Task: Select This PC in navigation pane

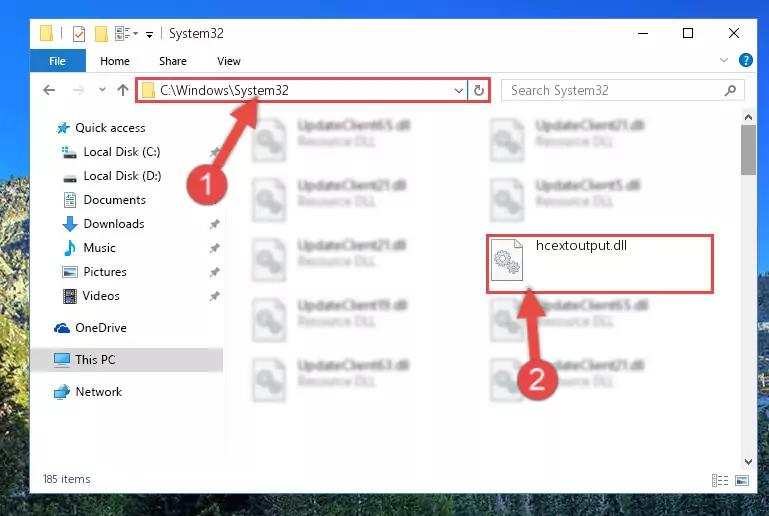Action: [x=127, y=360]
